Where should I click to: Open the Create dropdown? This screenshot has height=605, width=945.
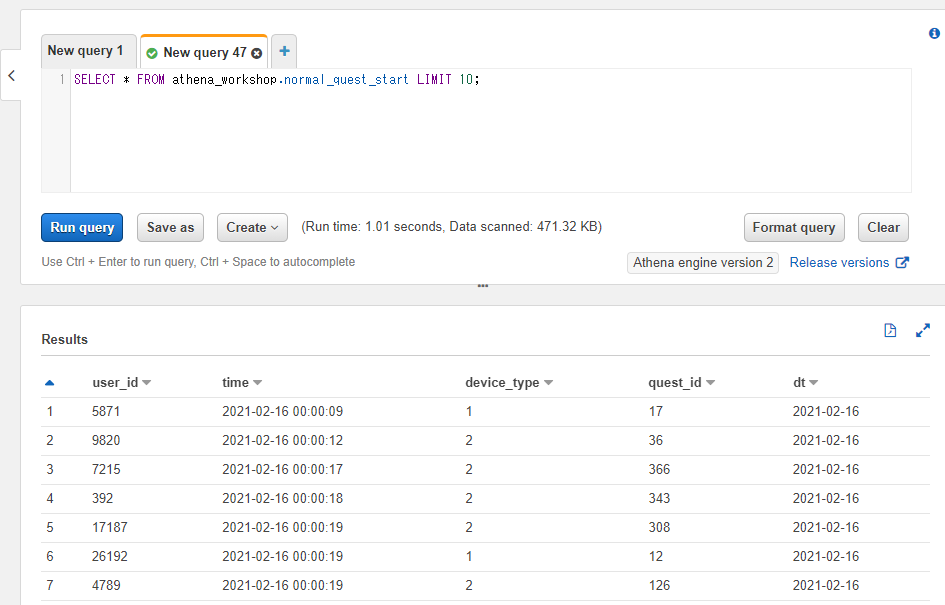click(252, 227)
